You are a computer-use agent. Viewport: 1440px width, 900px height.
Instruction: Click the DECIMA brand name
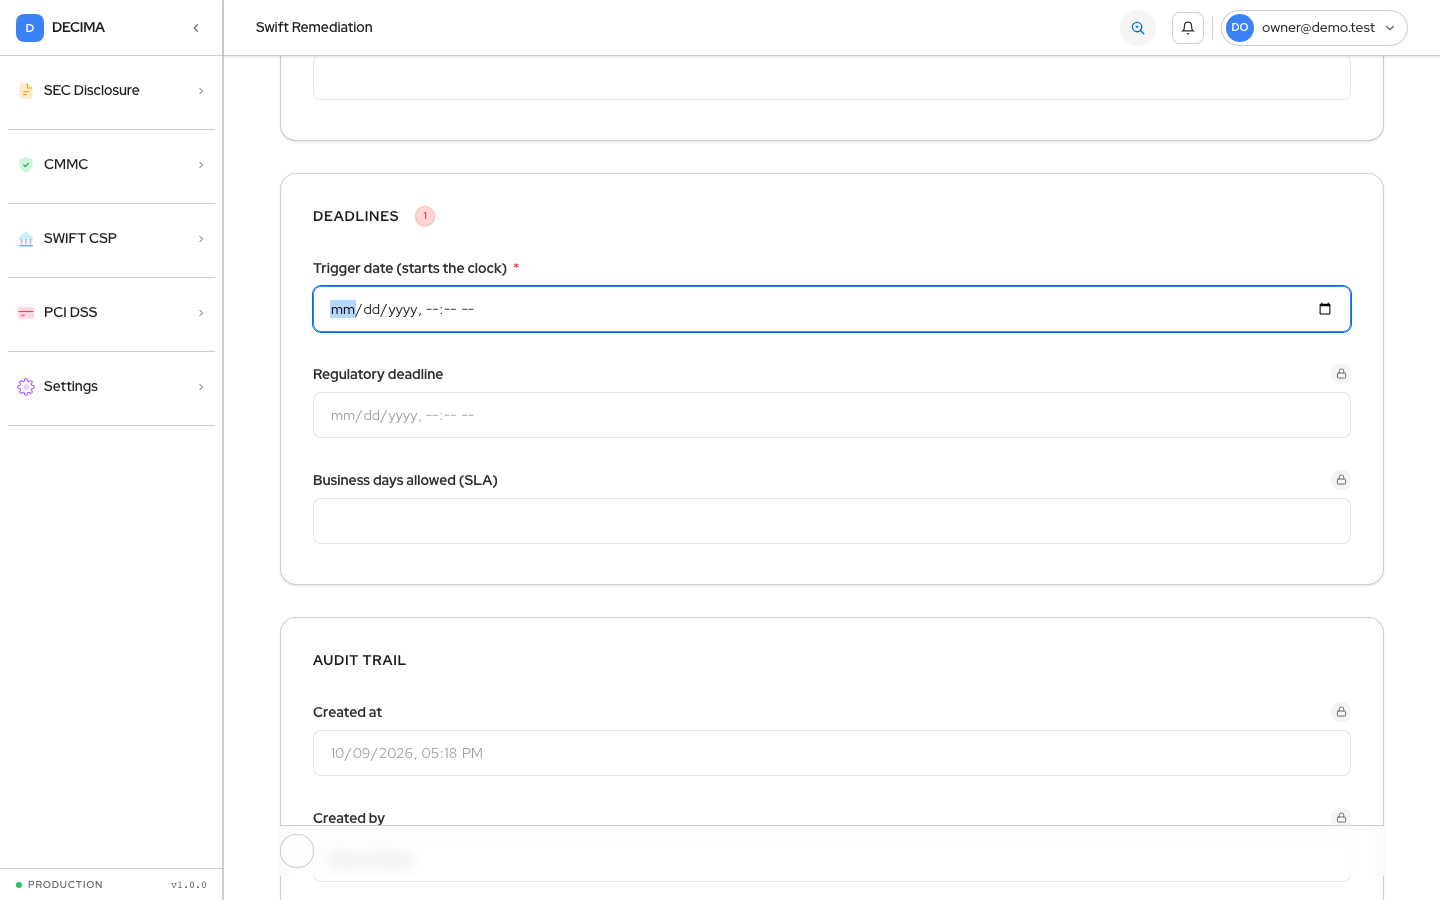78,27
